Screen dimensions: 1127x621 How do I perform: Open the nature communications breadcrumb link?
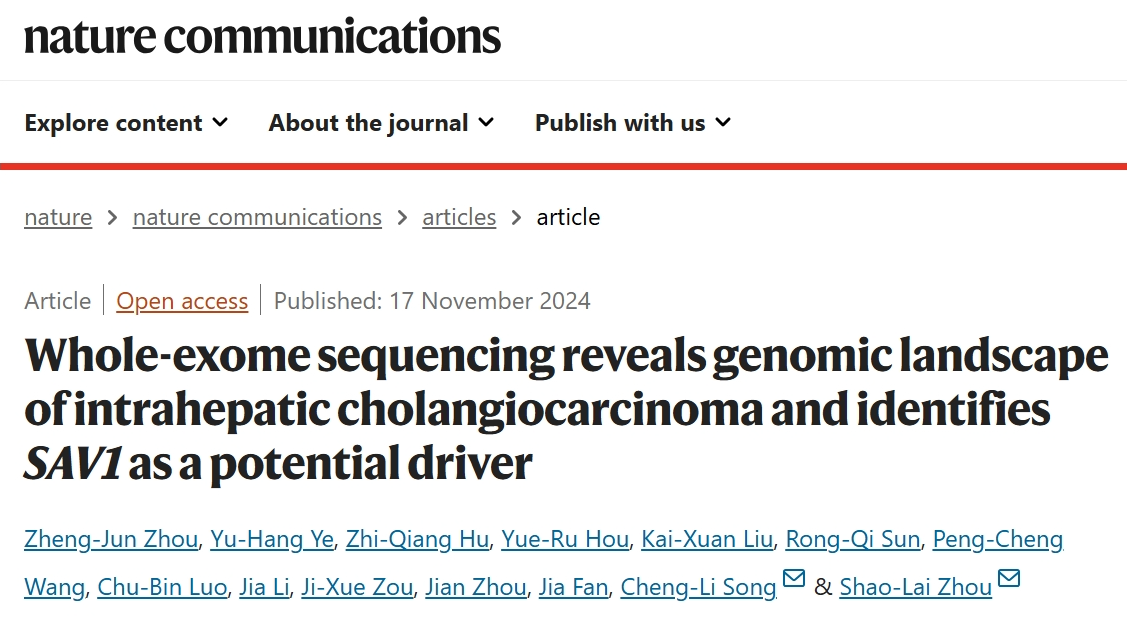click(257, 217)
